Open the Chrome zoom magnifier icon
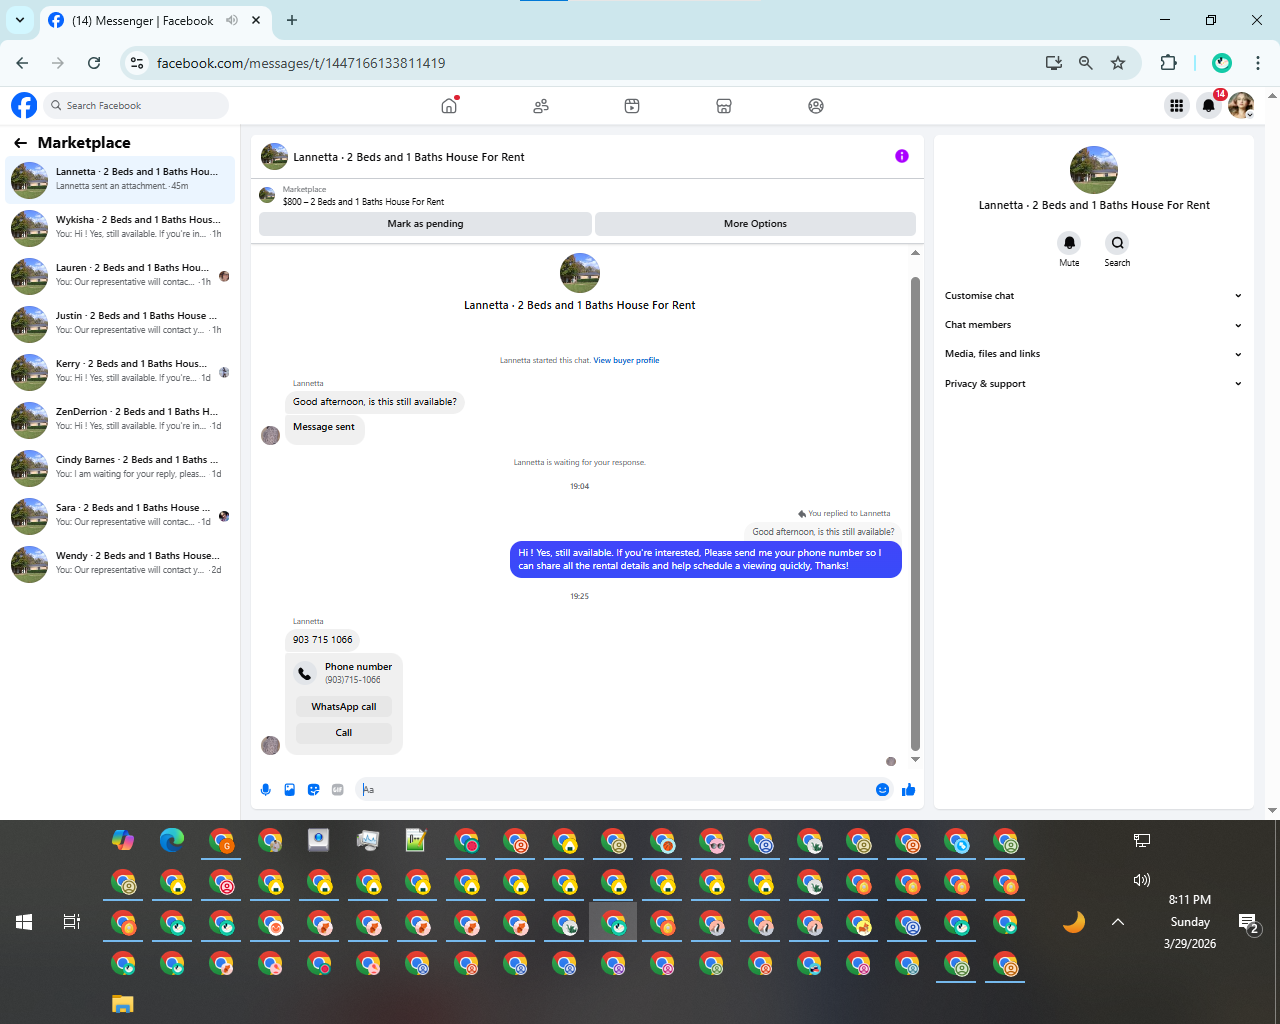Screen dimensions: 1280x1024 [1086, 63]
